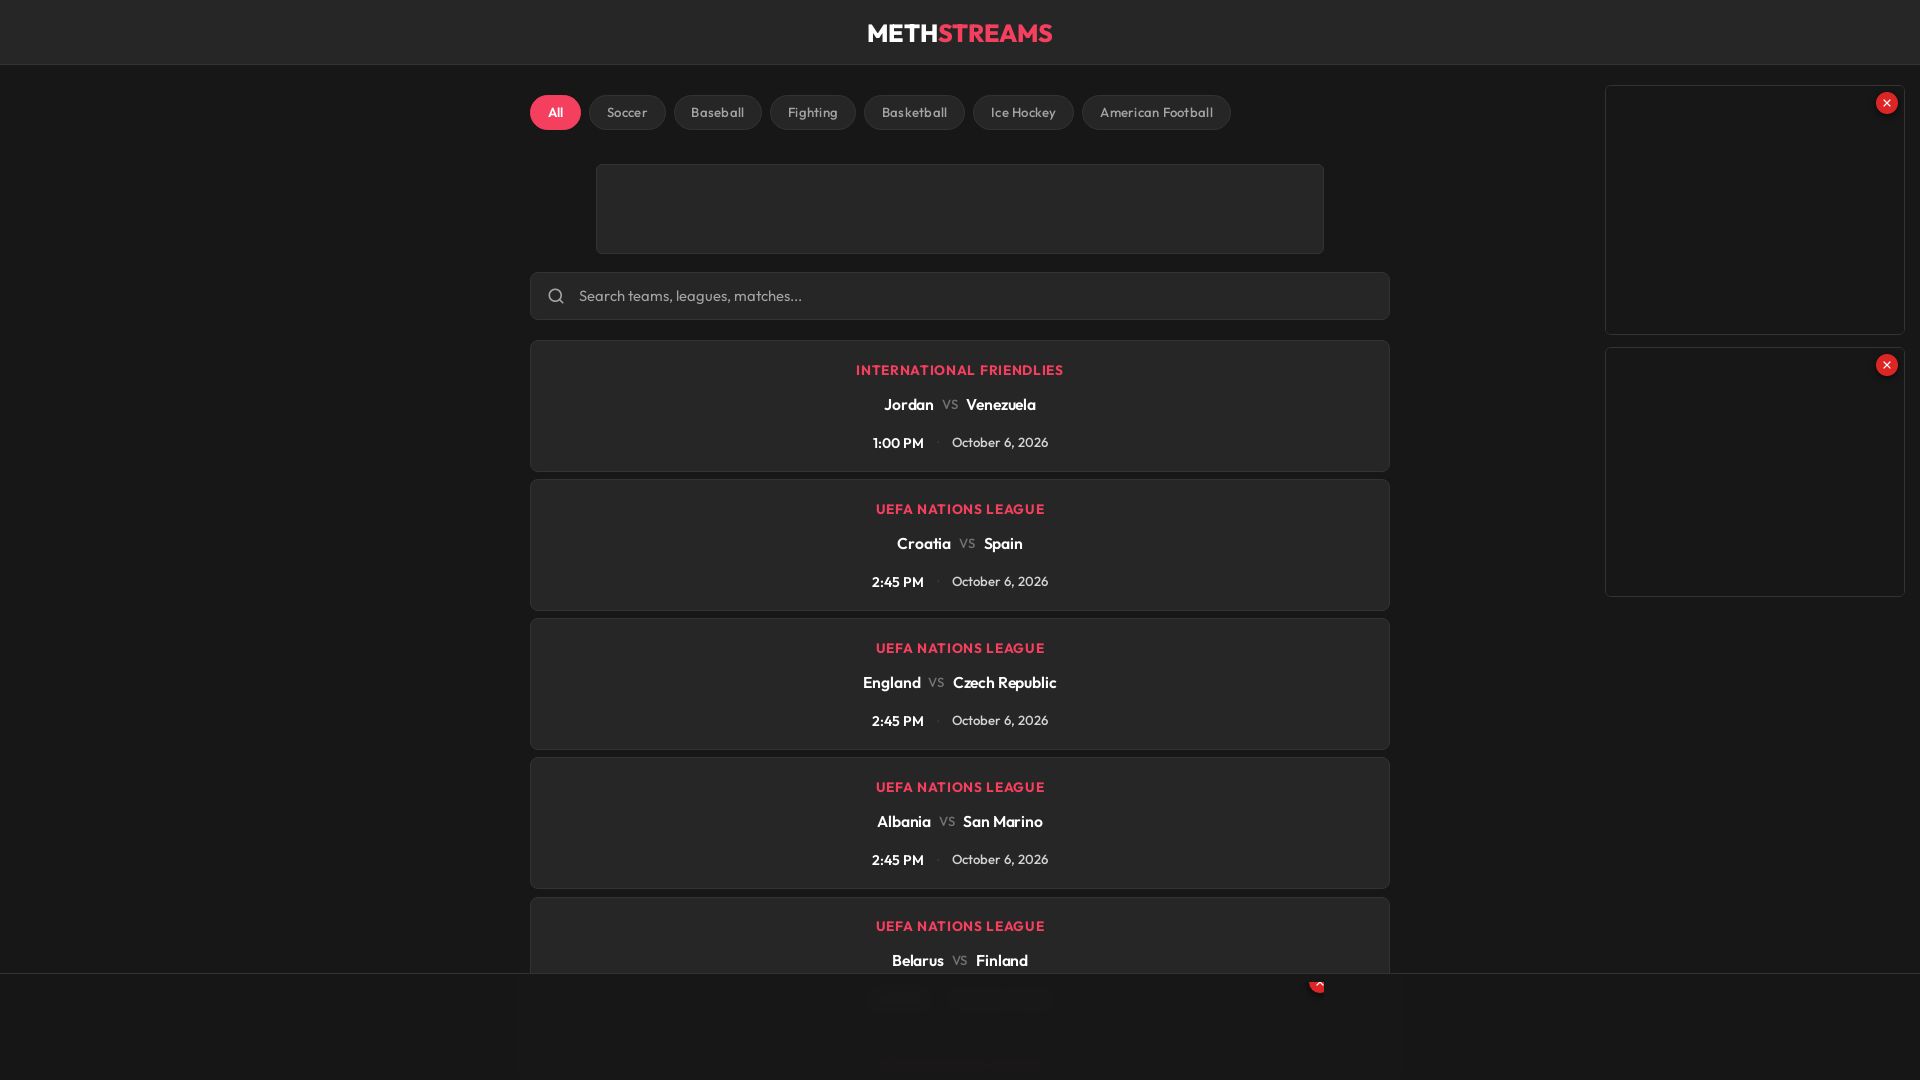1920x1080 pixels.
Task: Close the upper right sidebar ad
Action: point(1887,103)
